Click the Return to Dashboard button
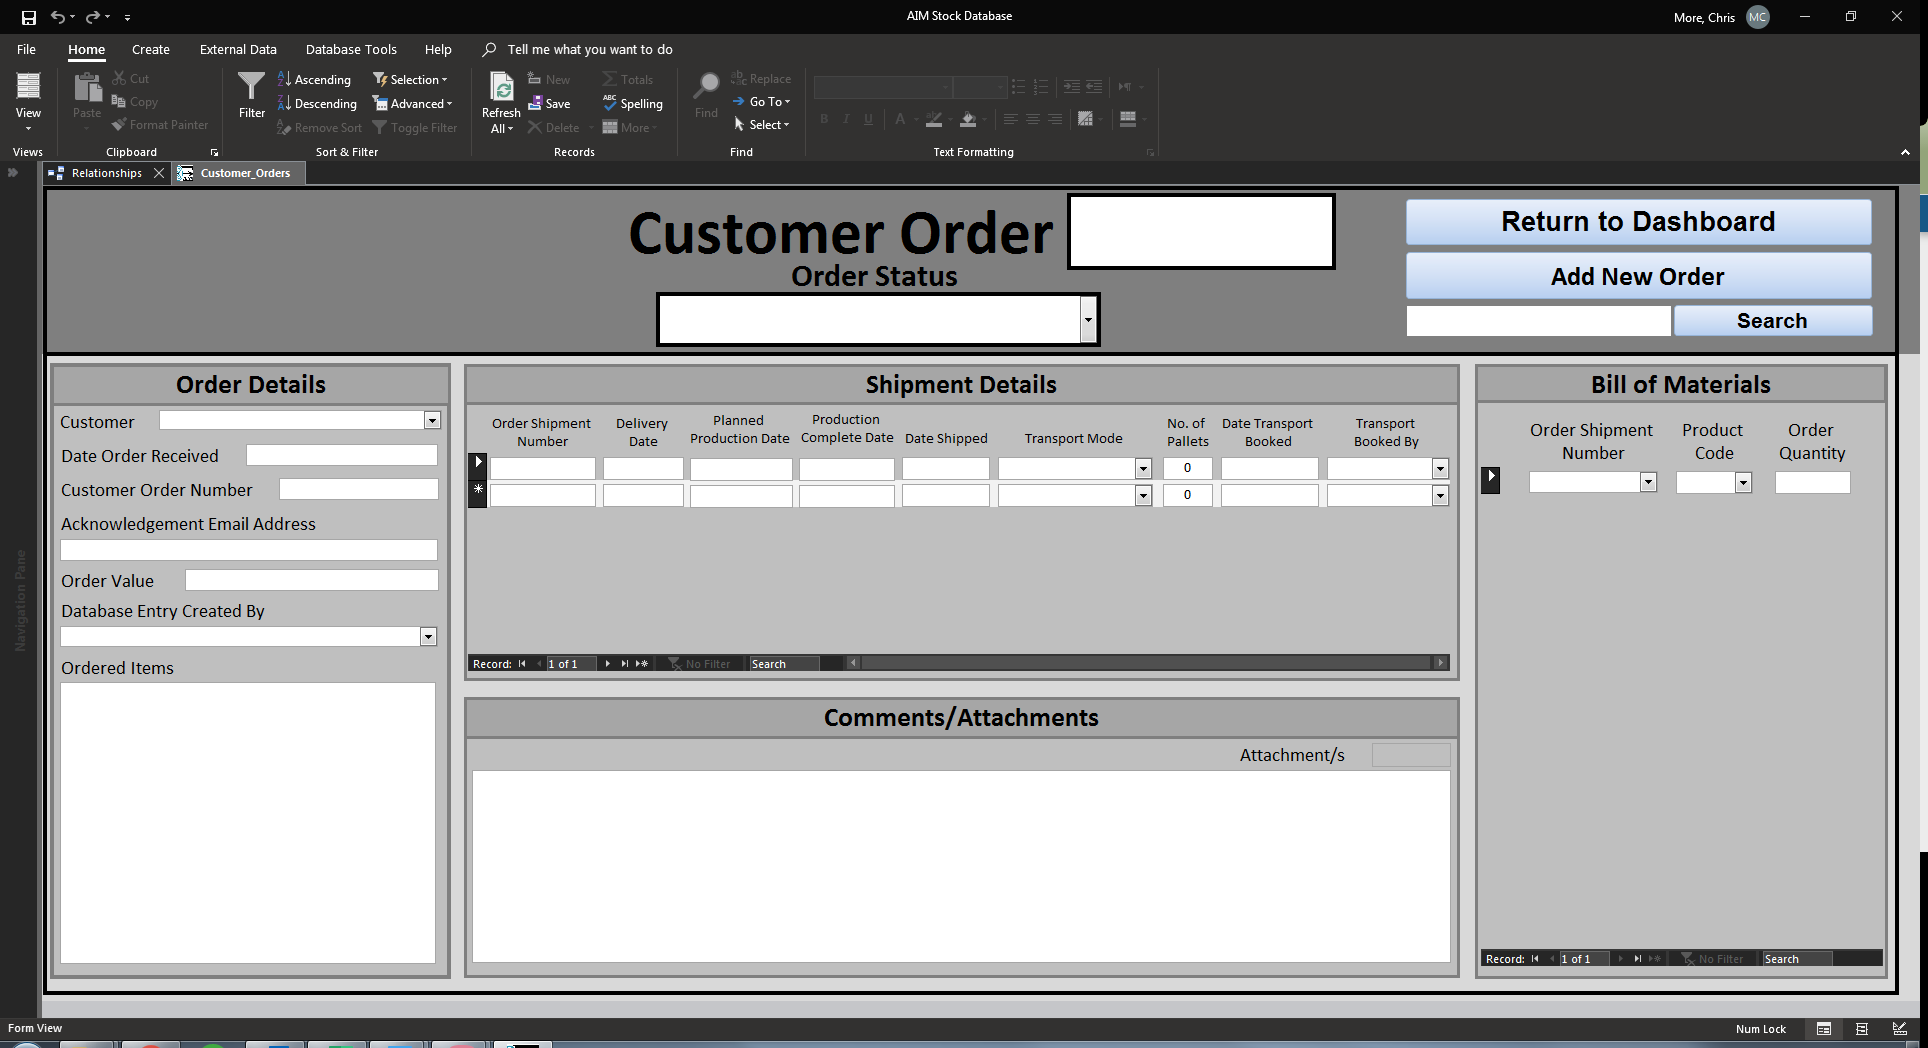The width and height of the screenshot is (1928, 1048). tap(1638, 222)
